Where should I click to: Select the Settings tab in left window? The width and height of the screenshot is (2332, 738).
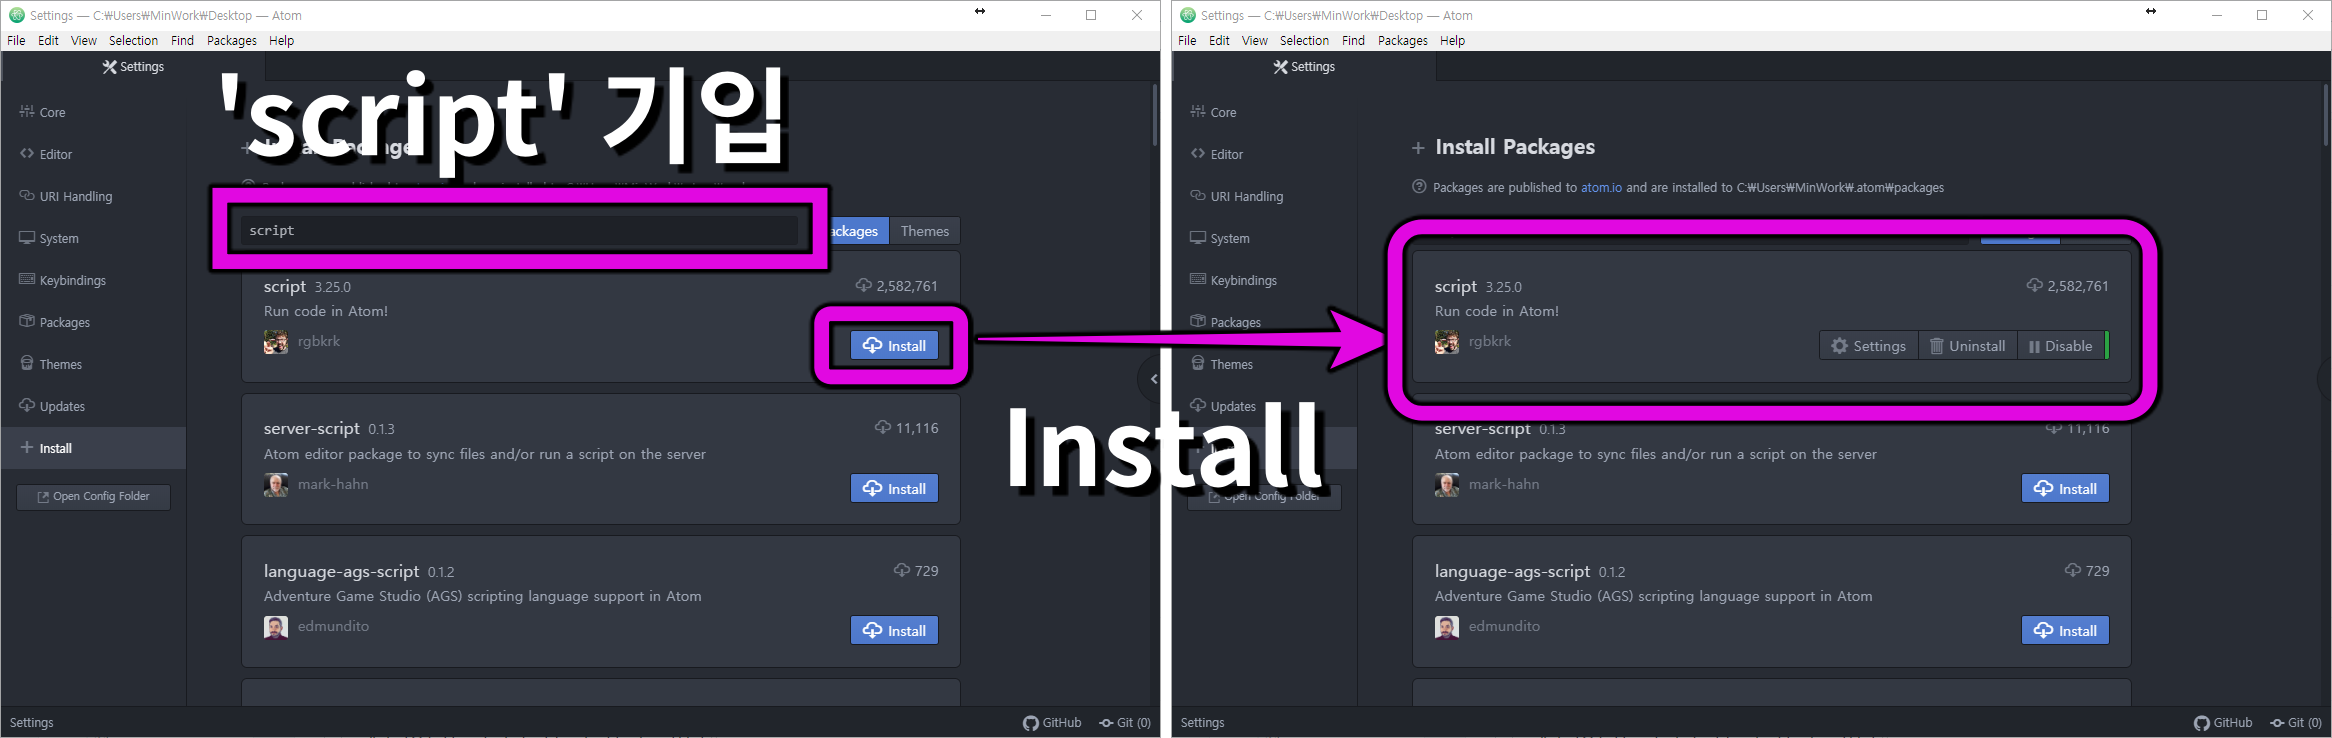(133, 67)
